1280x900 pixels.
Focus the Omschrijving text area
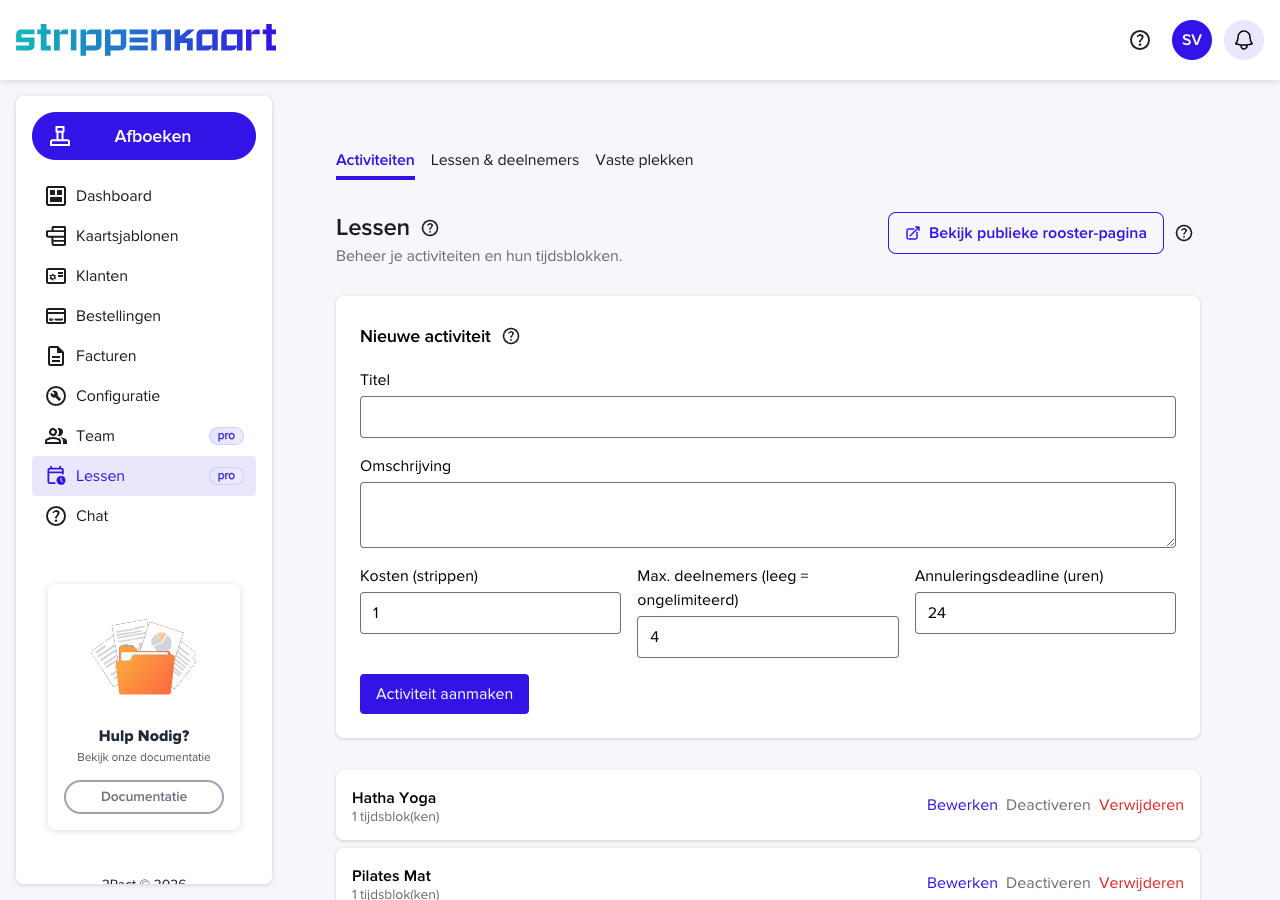click(768, 515)
